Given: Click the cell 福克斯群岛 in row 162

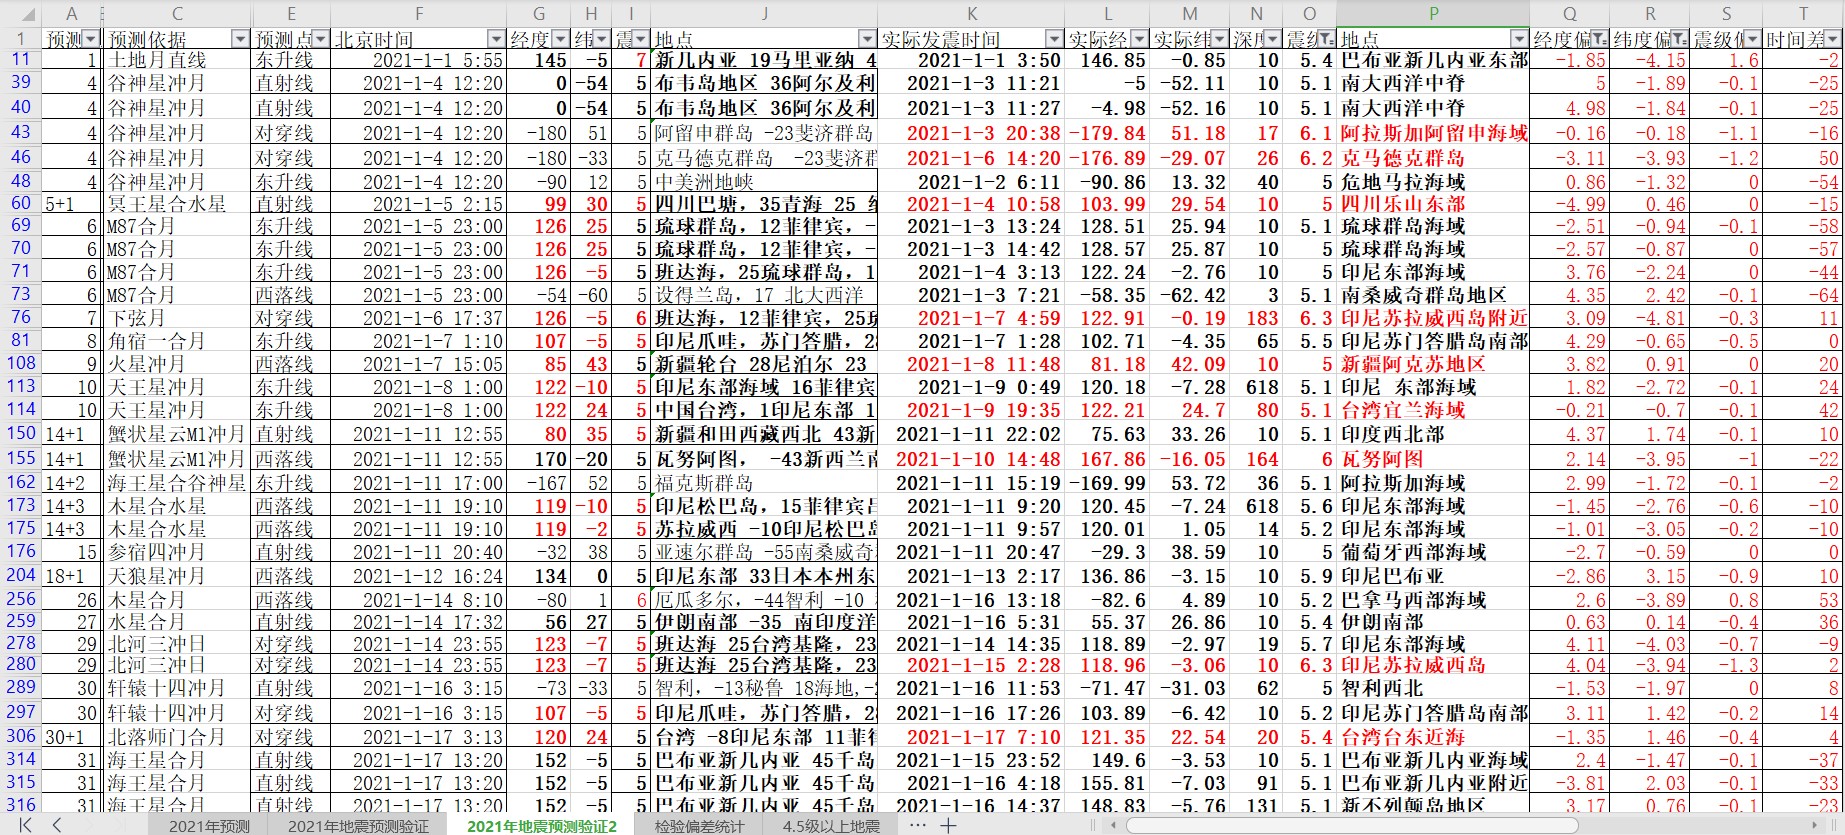Looking at the screenshot, I should click(x=764, y=483).
